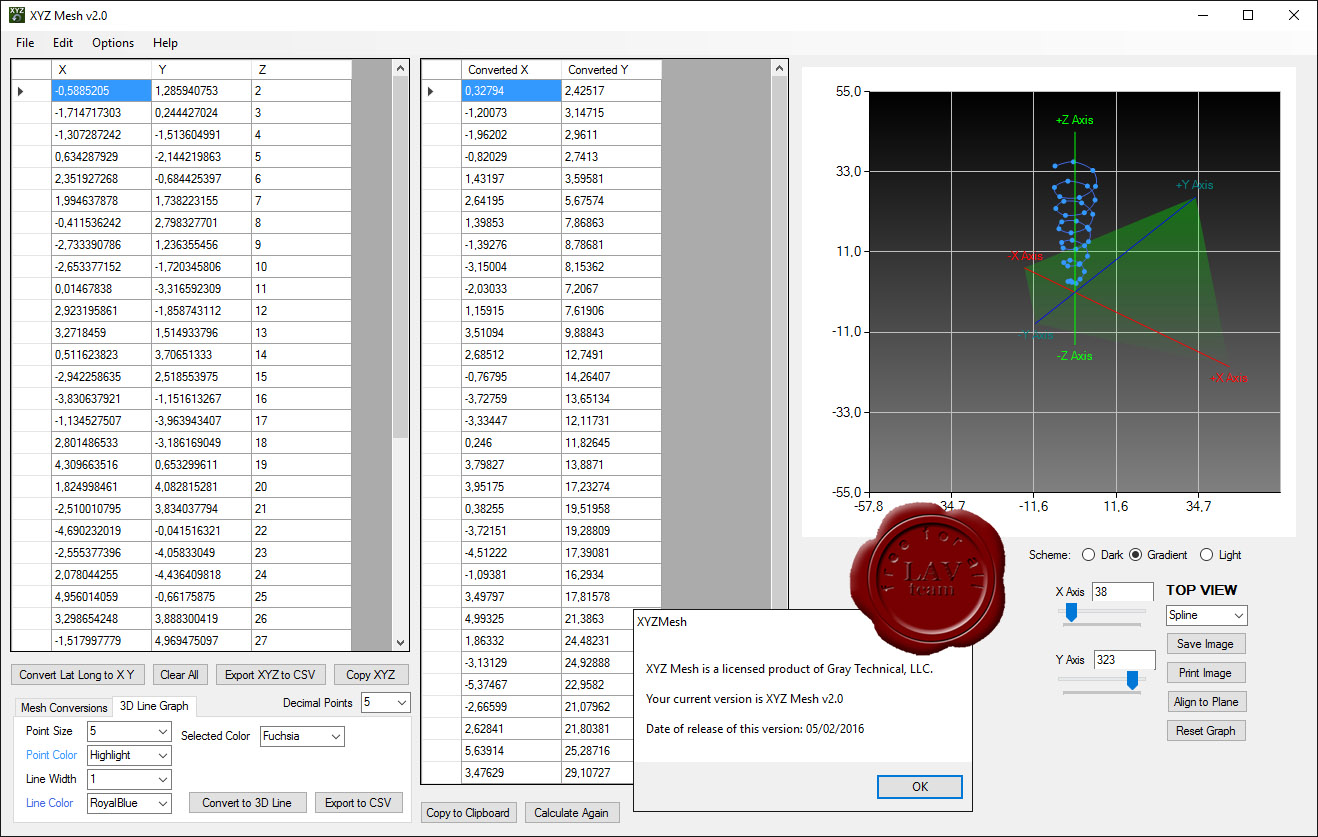Open the Point Color Highlight dropdown
Viewport: 1318px width, 837px height.
[x=130, y=755]
